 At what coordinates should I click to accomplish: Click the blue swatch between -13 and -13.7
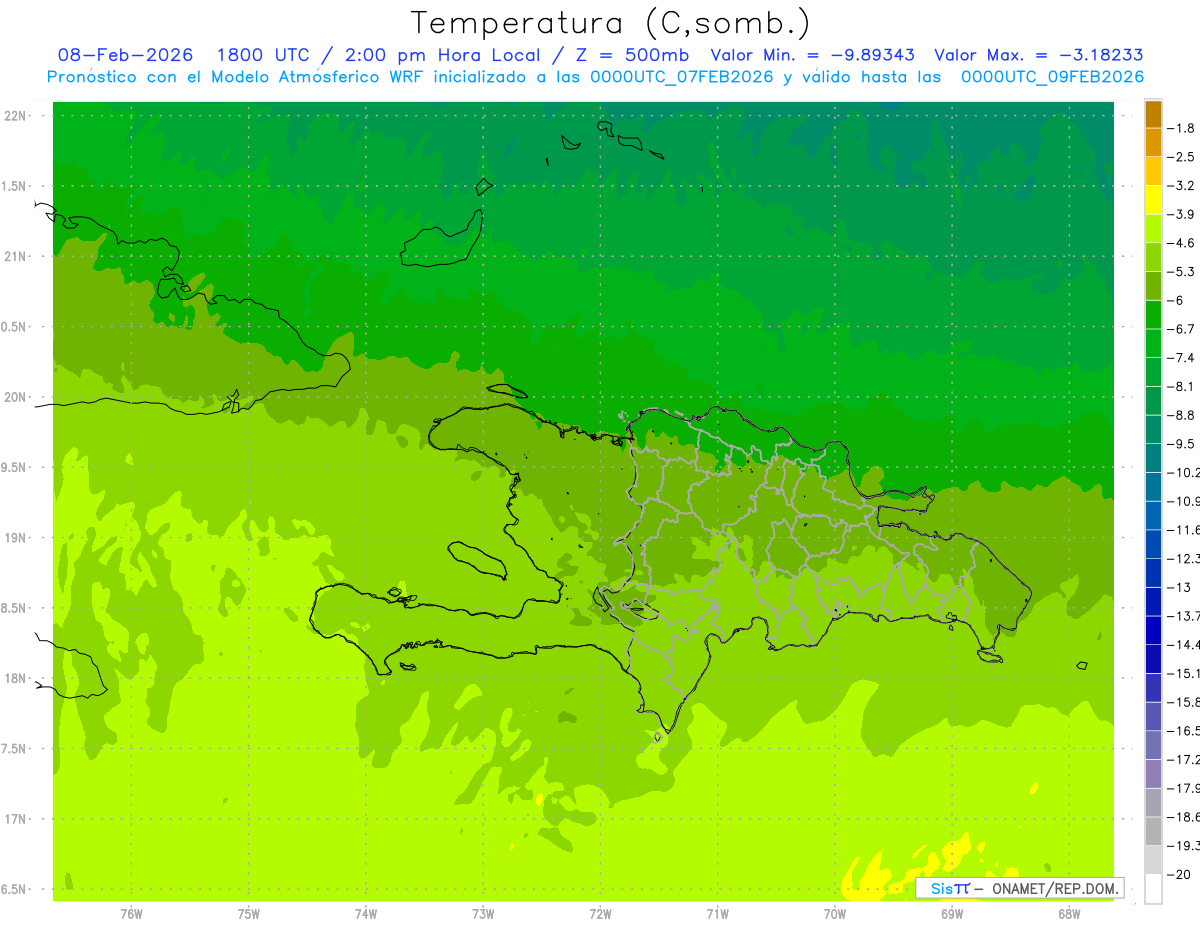[1153, 602]
